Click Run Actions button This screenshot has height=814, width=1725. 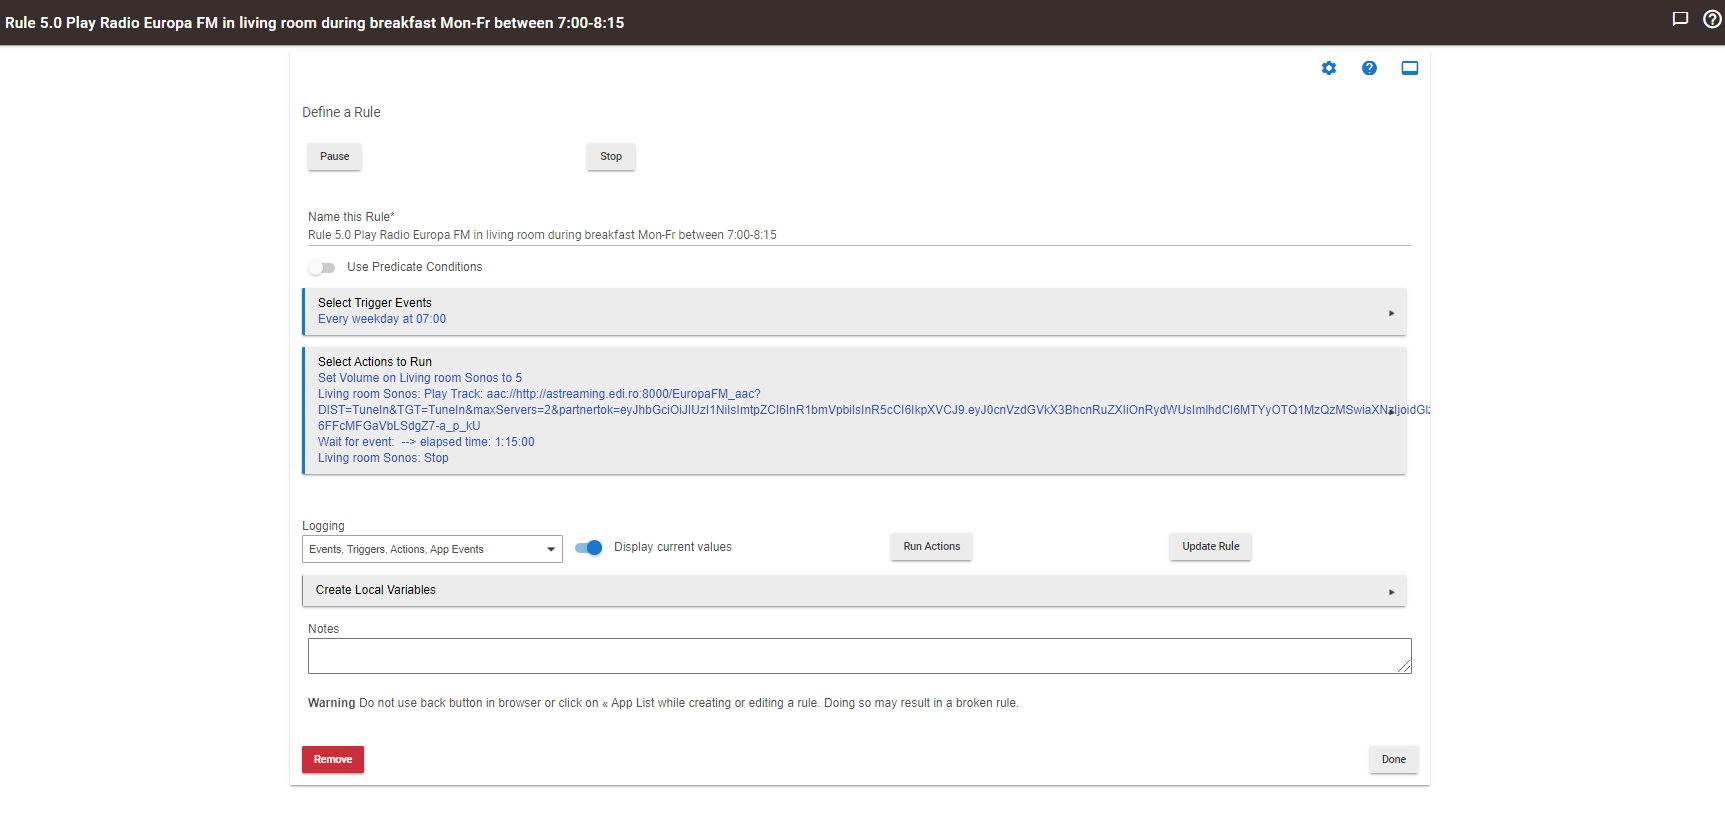point(931,547)
